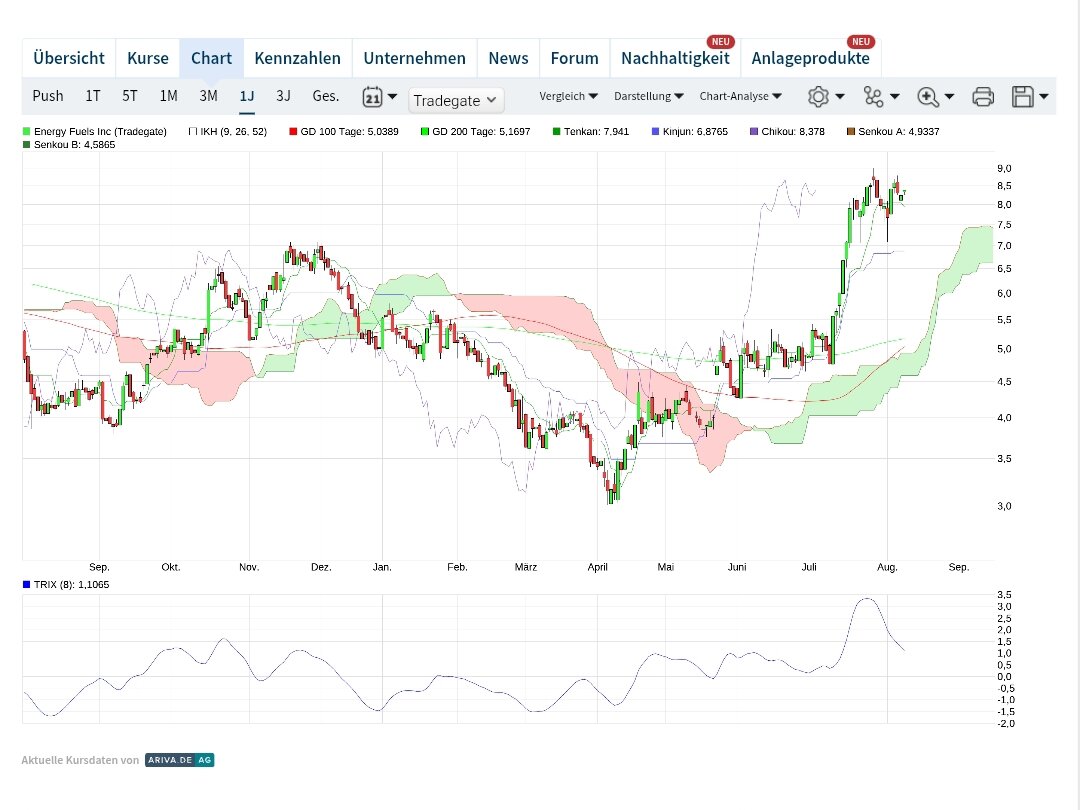Switch to the Kennzahlen tab
1080x810 pixels.
[297, 58]
